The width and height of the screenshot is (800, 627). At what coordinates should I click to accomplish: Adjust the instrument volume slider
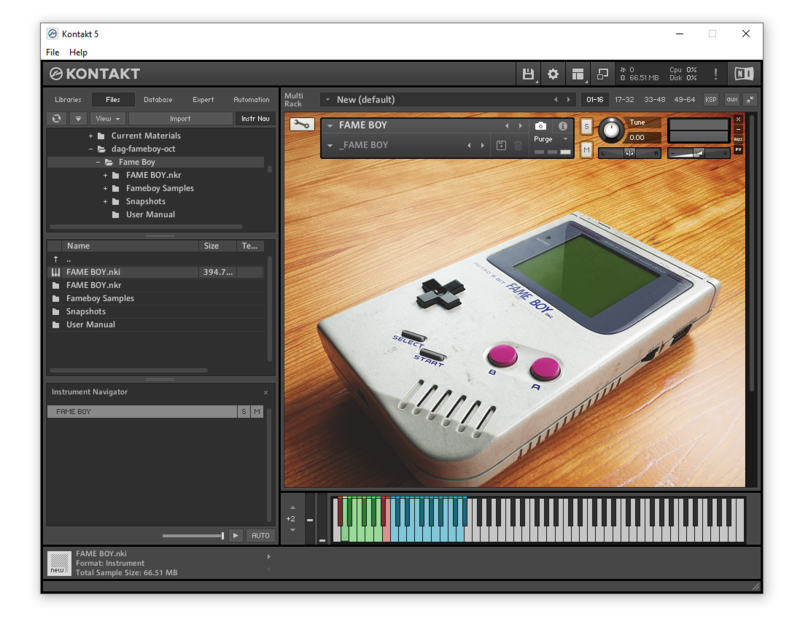pyautogui.click(x=698, y=153)
